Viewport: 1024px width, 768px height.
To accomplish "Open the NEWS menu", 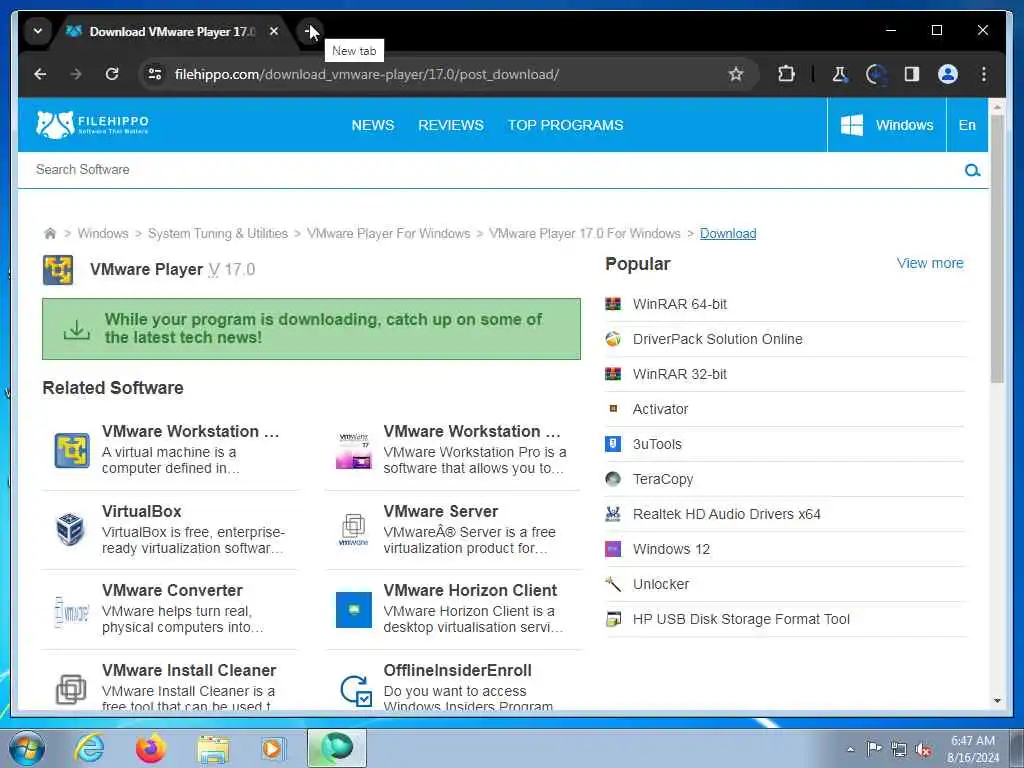I will tap(372, 125).
